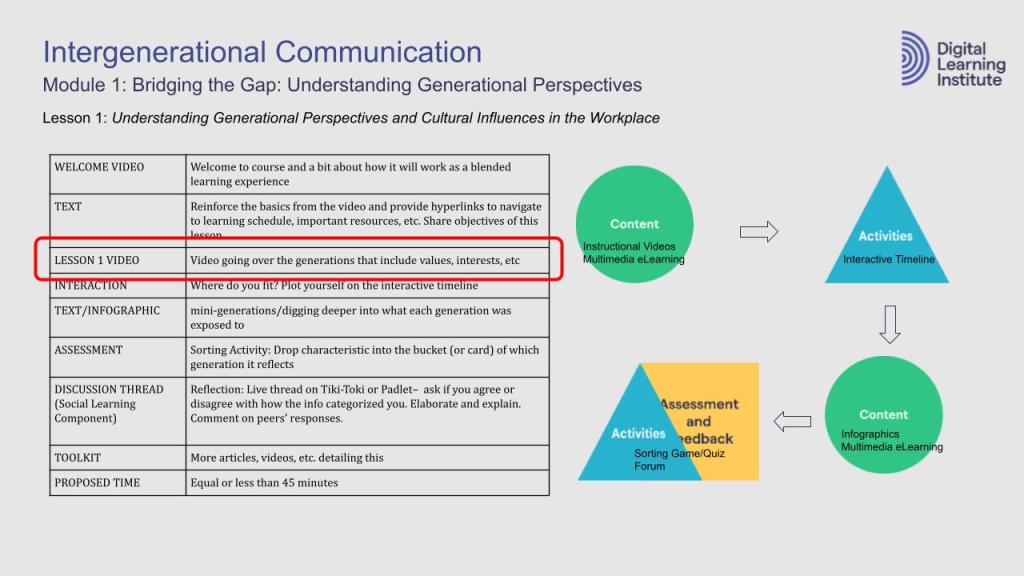Click the Module 1 Bridging the Gap subtitle
Image resolution: width=1024 pixels, height=576 pixels.
tap(342, 85)
